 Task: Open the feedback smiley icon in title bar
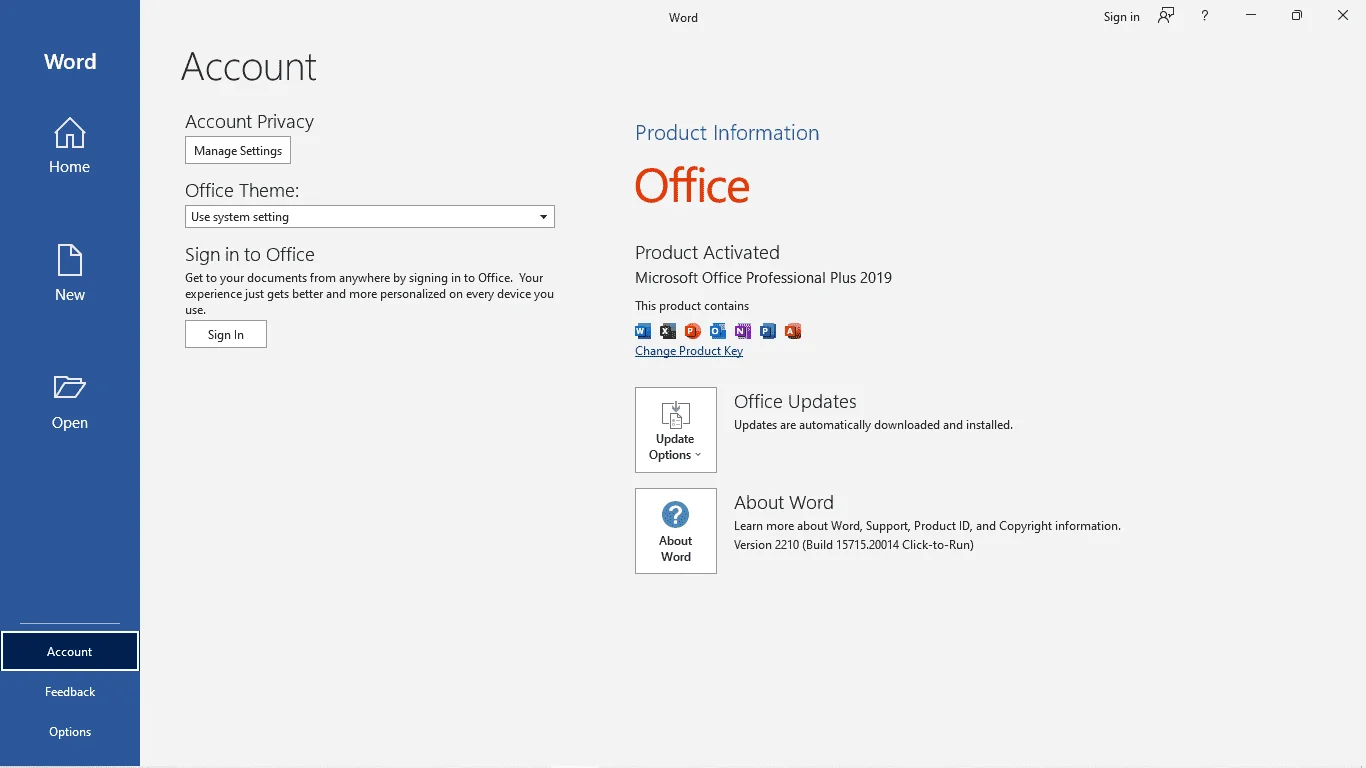pos(1166,16)
